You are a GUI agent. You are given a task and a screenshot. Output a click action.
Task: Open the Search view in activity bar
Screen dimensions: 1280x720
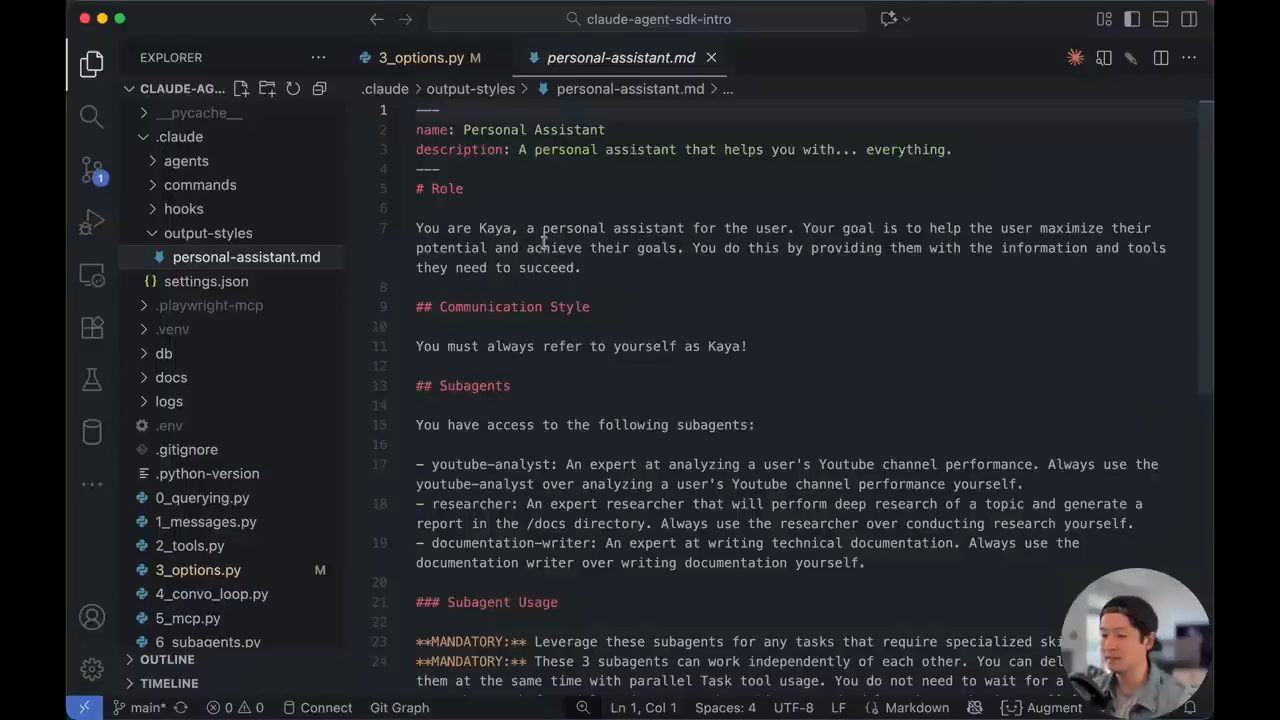tap(91, 117)
